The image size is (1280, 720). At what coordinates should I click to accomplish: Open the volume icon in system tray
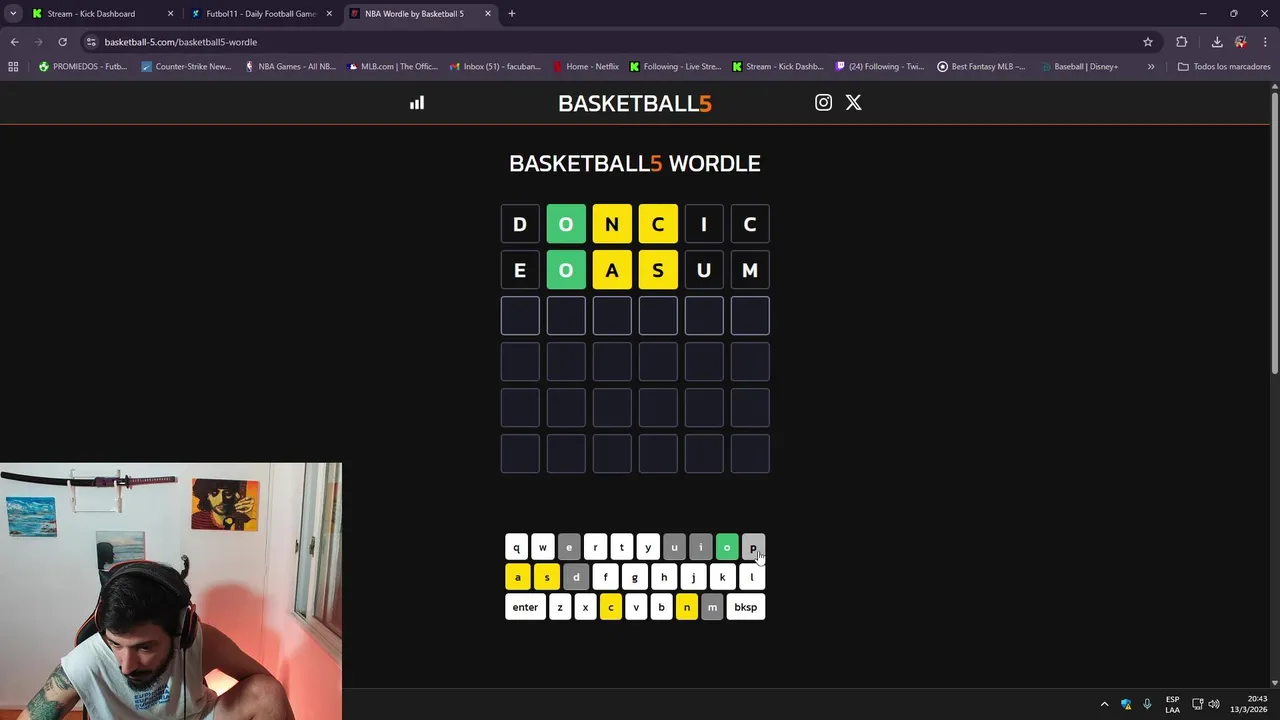1216,704
